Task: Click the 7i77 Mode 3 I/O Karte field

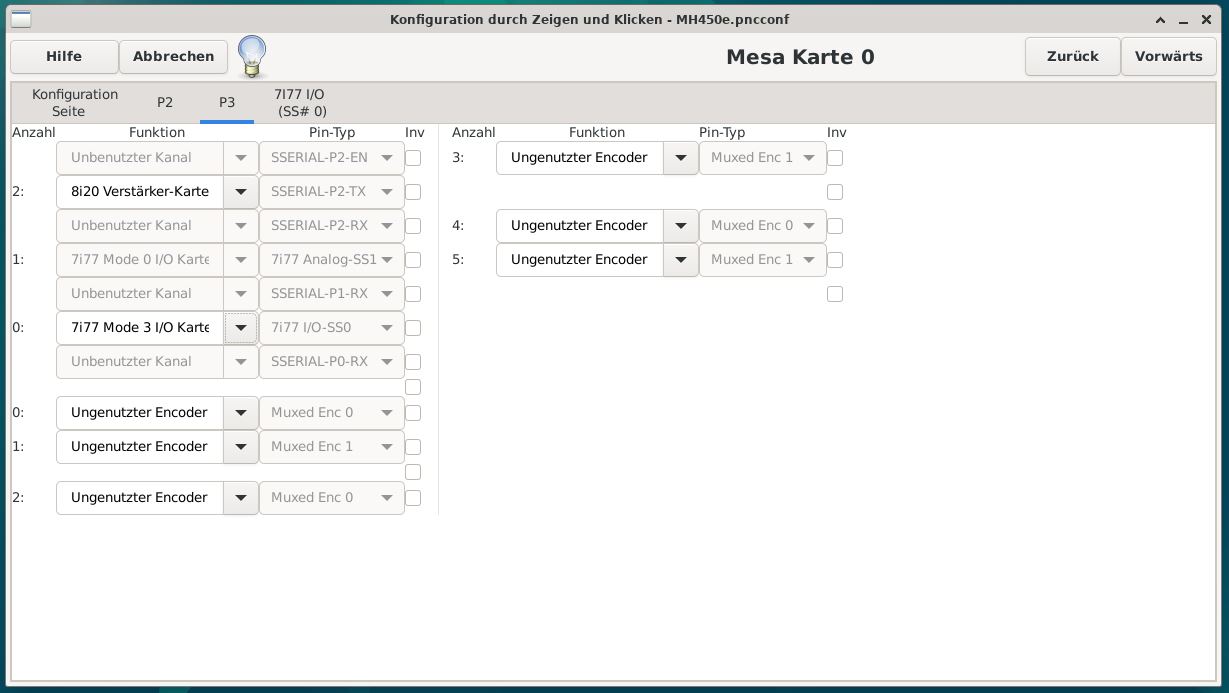Action: point(140,328)
